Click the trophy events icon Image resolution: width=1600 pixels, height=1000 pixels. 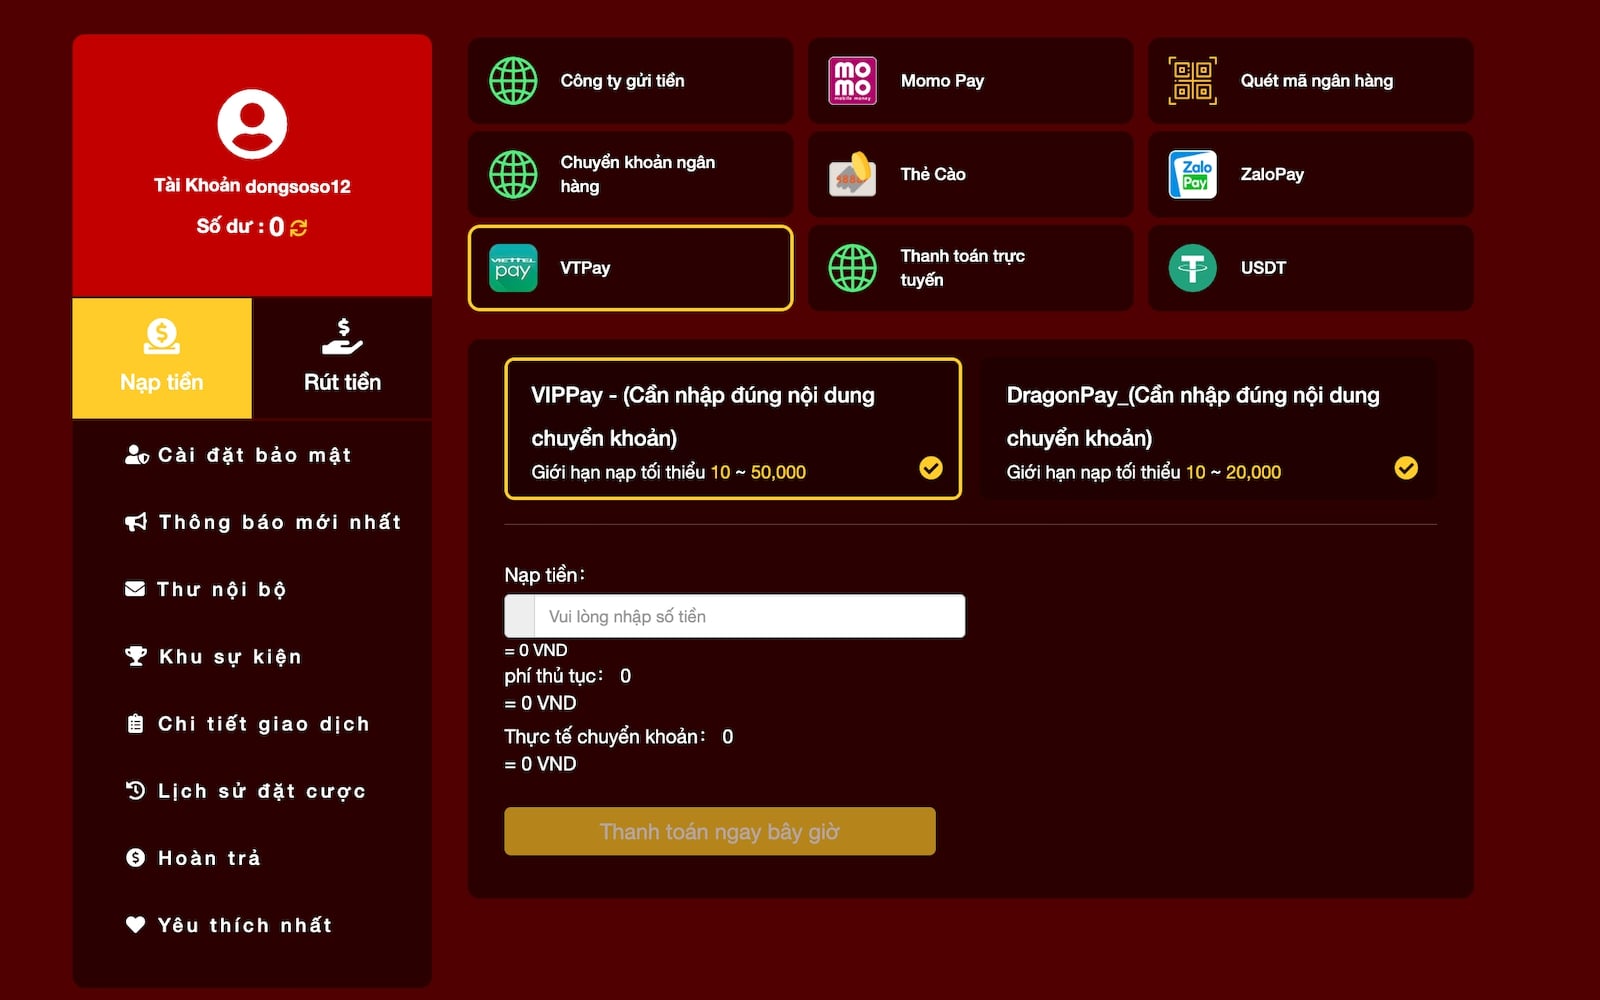point(136,656)
